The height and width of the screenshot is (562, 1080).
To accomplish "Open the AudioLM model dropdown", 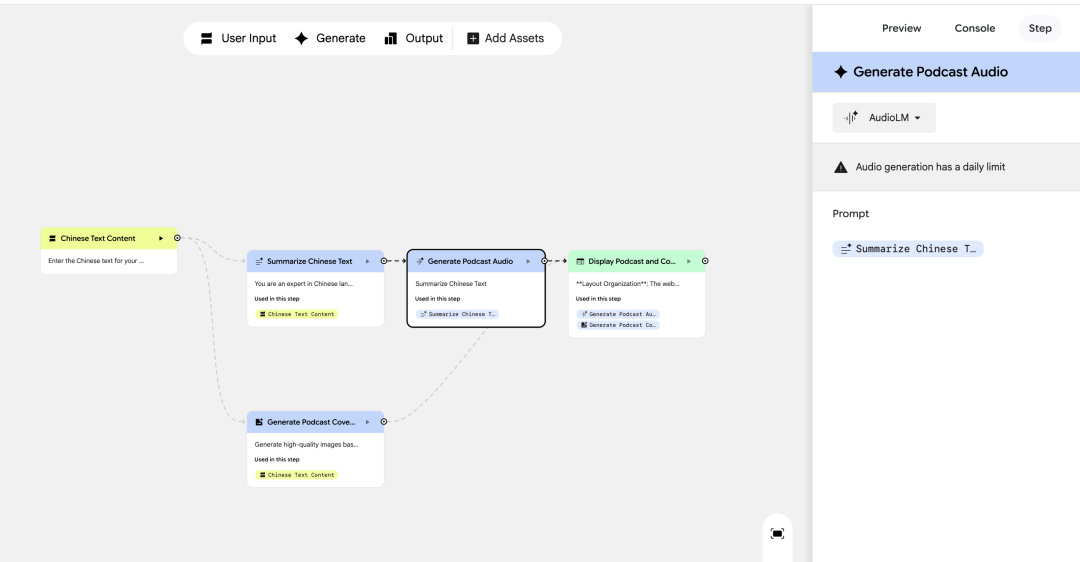I will point(884,117).
